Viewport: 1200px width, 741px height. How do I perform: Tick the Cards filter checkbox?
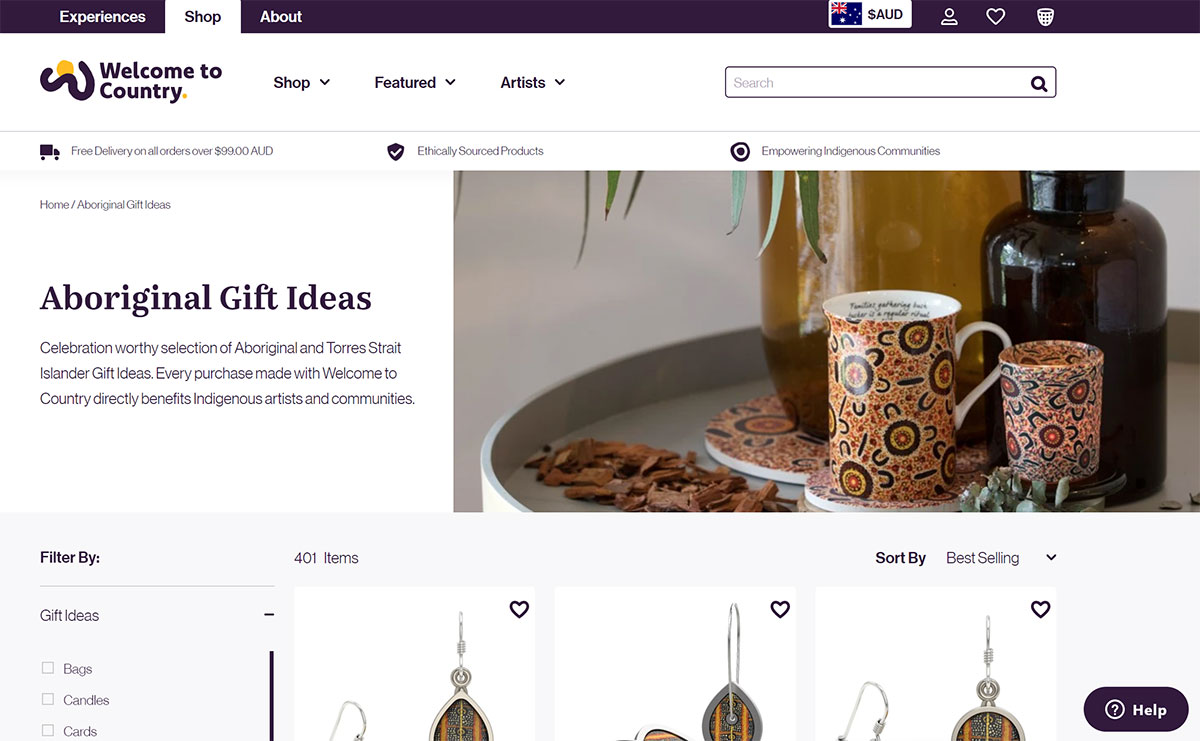[x=48, y=730]
